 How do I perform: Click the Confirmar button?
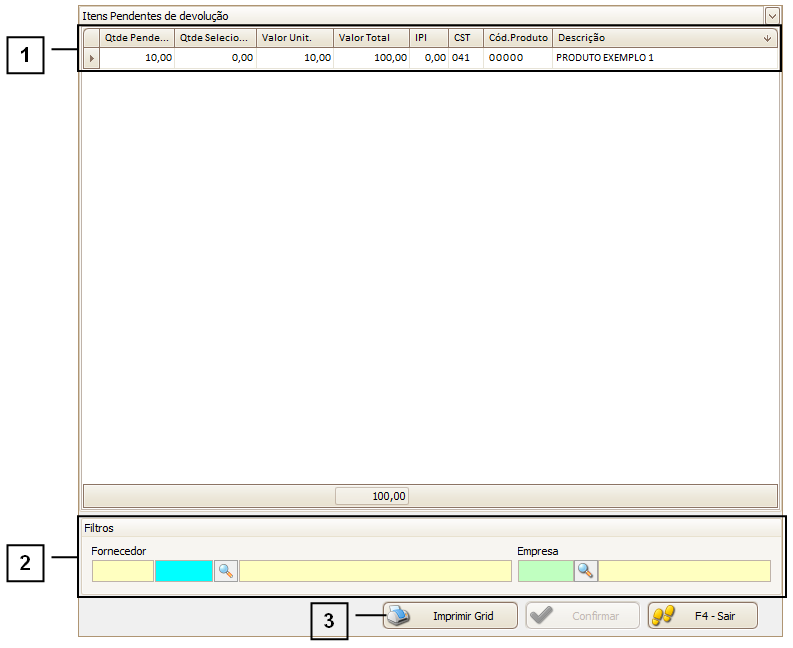click(582, 616)
